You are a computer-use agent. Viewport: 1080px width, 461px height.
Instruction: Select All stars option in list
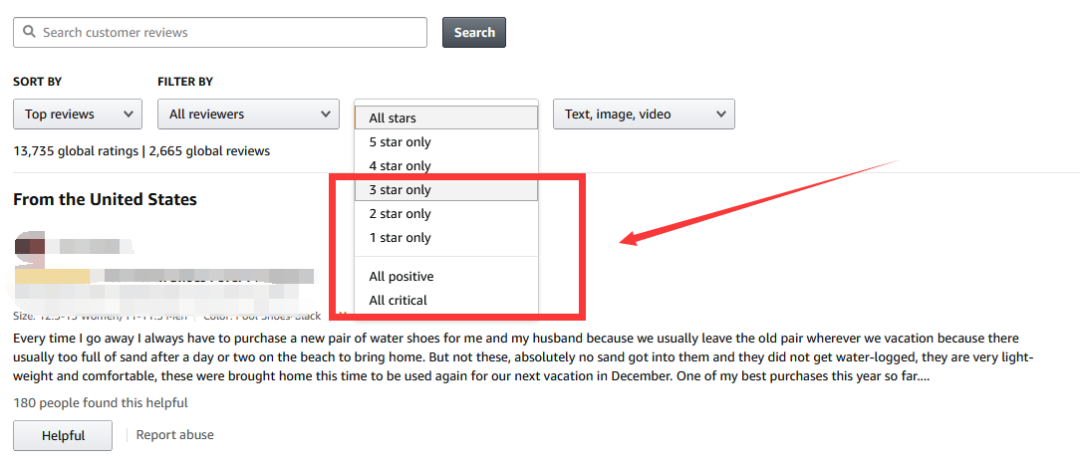pyautogui.click(x=446, y=118)
